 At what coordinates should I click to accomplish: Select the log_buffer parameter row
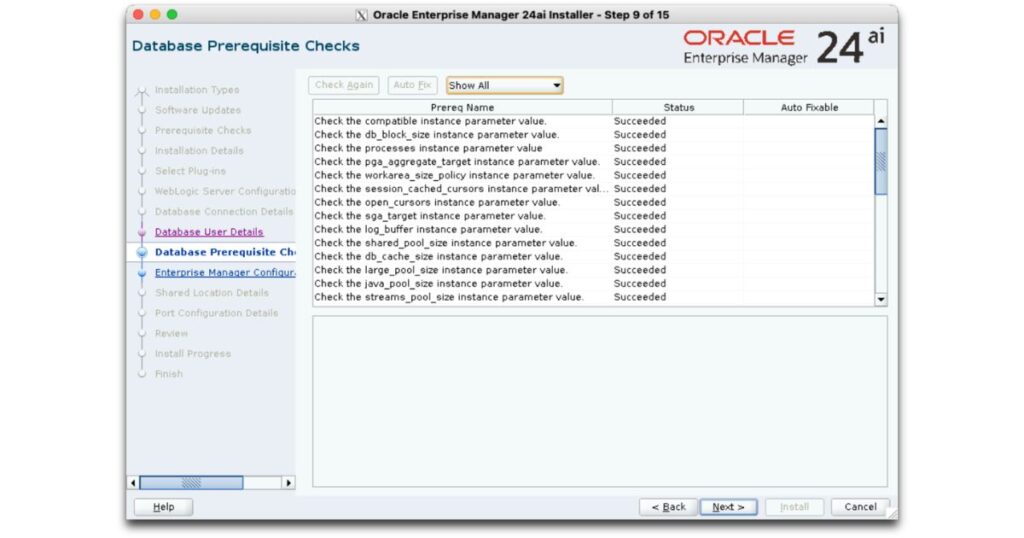click(593, 229)
